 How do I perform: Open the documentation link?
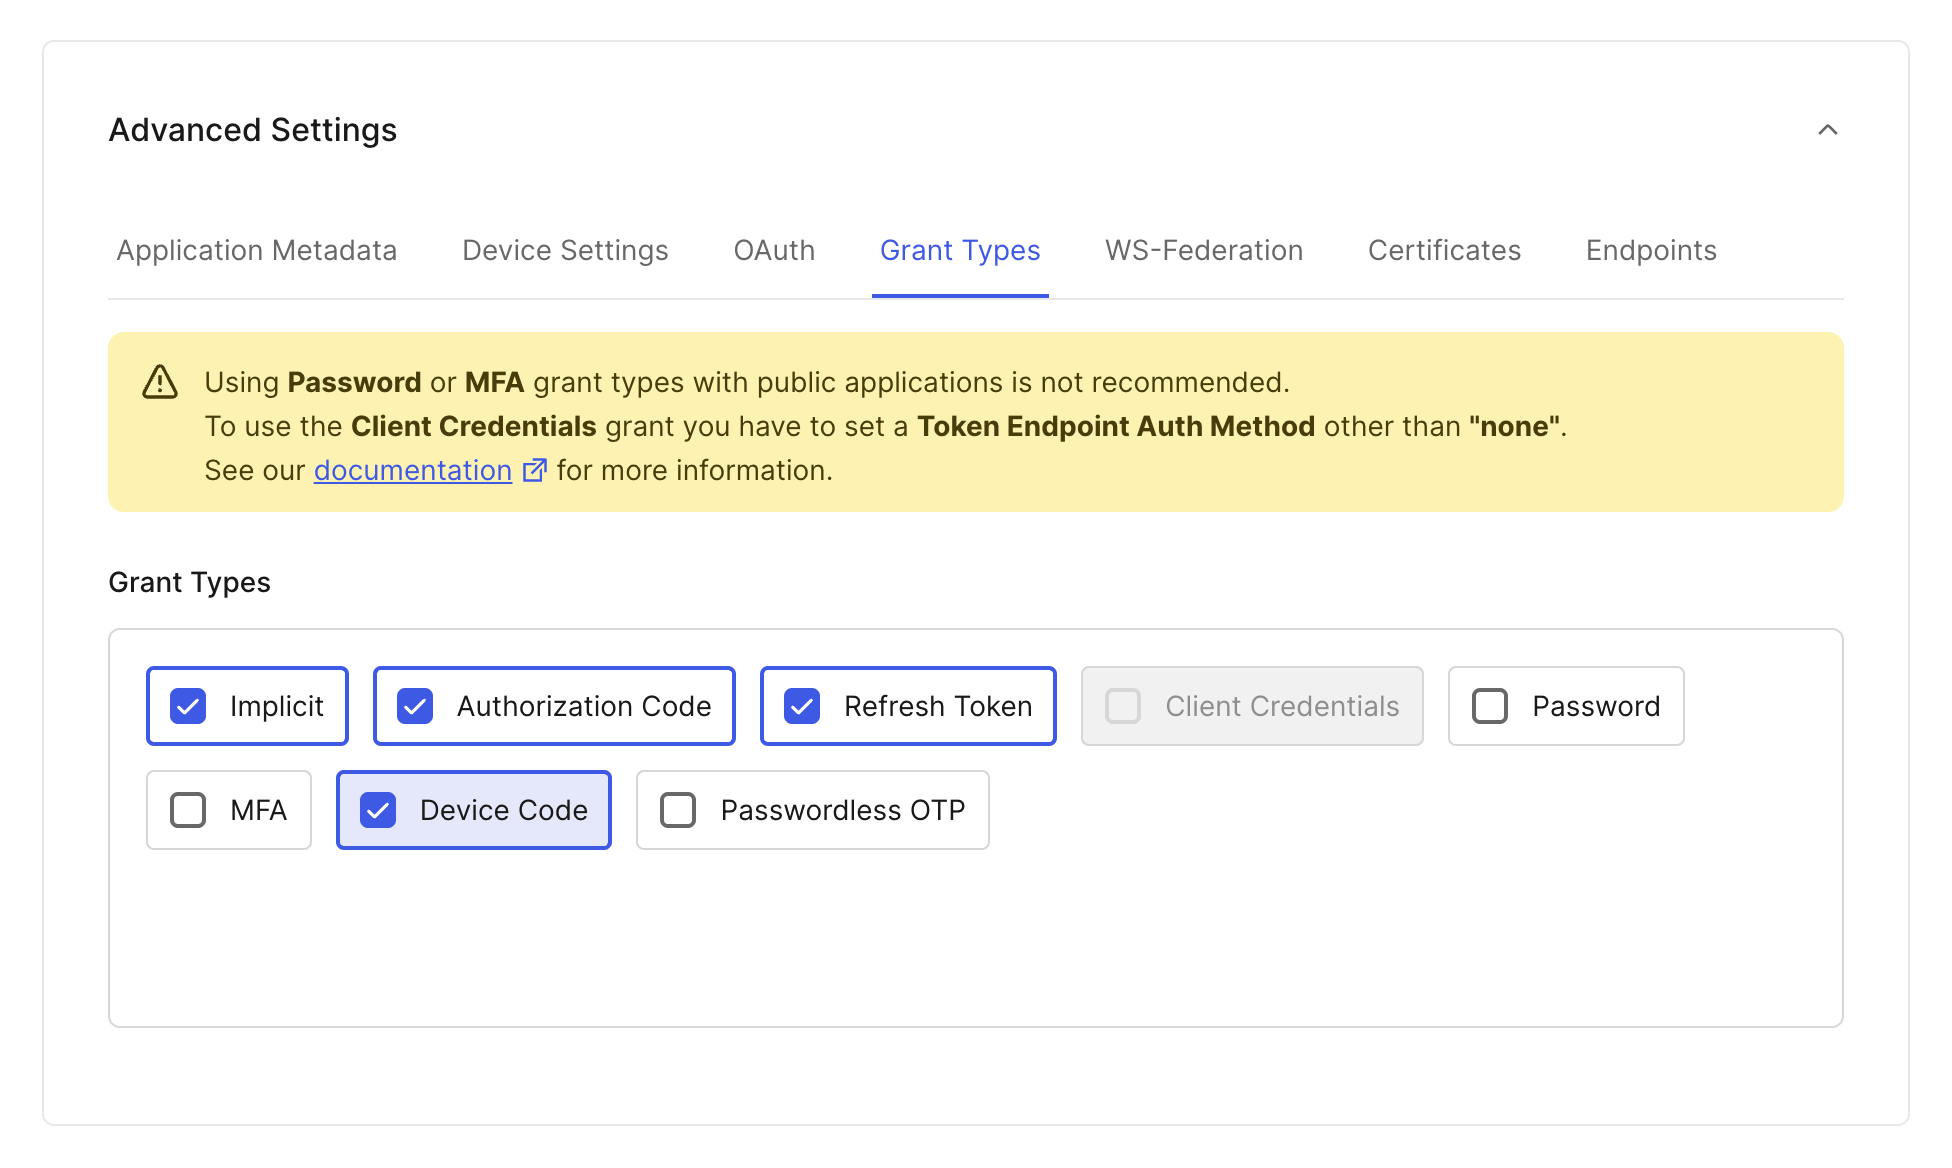(411, 469)
